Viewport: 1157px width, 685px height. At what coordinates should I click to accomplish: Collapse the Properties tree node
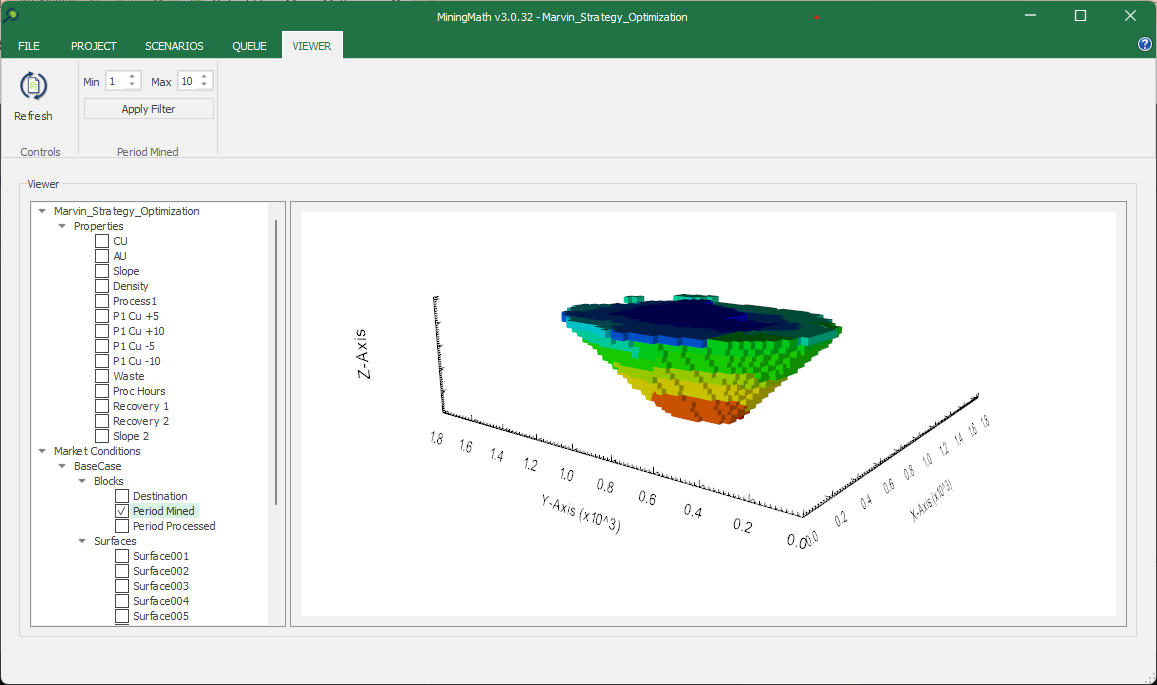point(62,226)
